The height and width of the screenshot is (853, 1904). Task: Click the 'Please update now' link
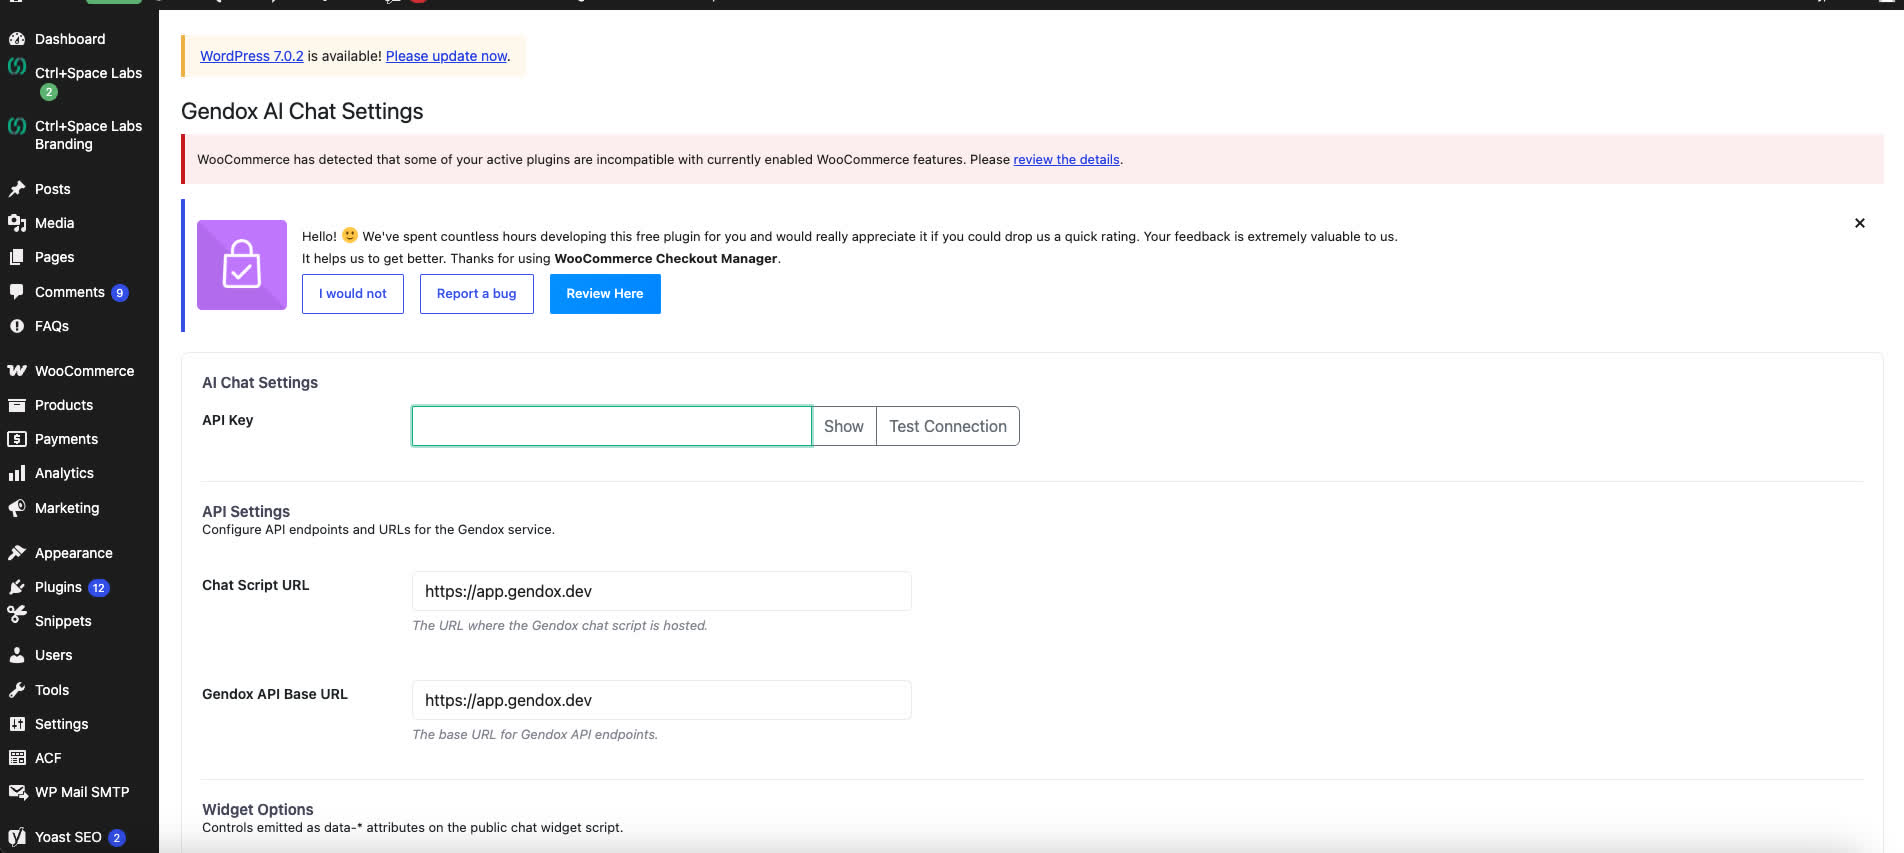[447, 56]
